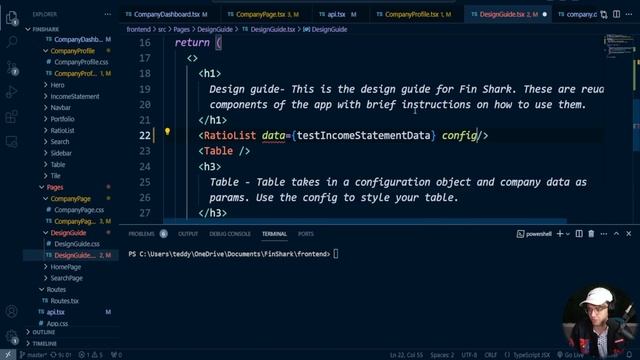Open the Search view in activity bar
This screenshot has width=640, height=360.
click(x=12, y=42)
